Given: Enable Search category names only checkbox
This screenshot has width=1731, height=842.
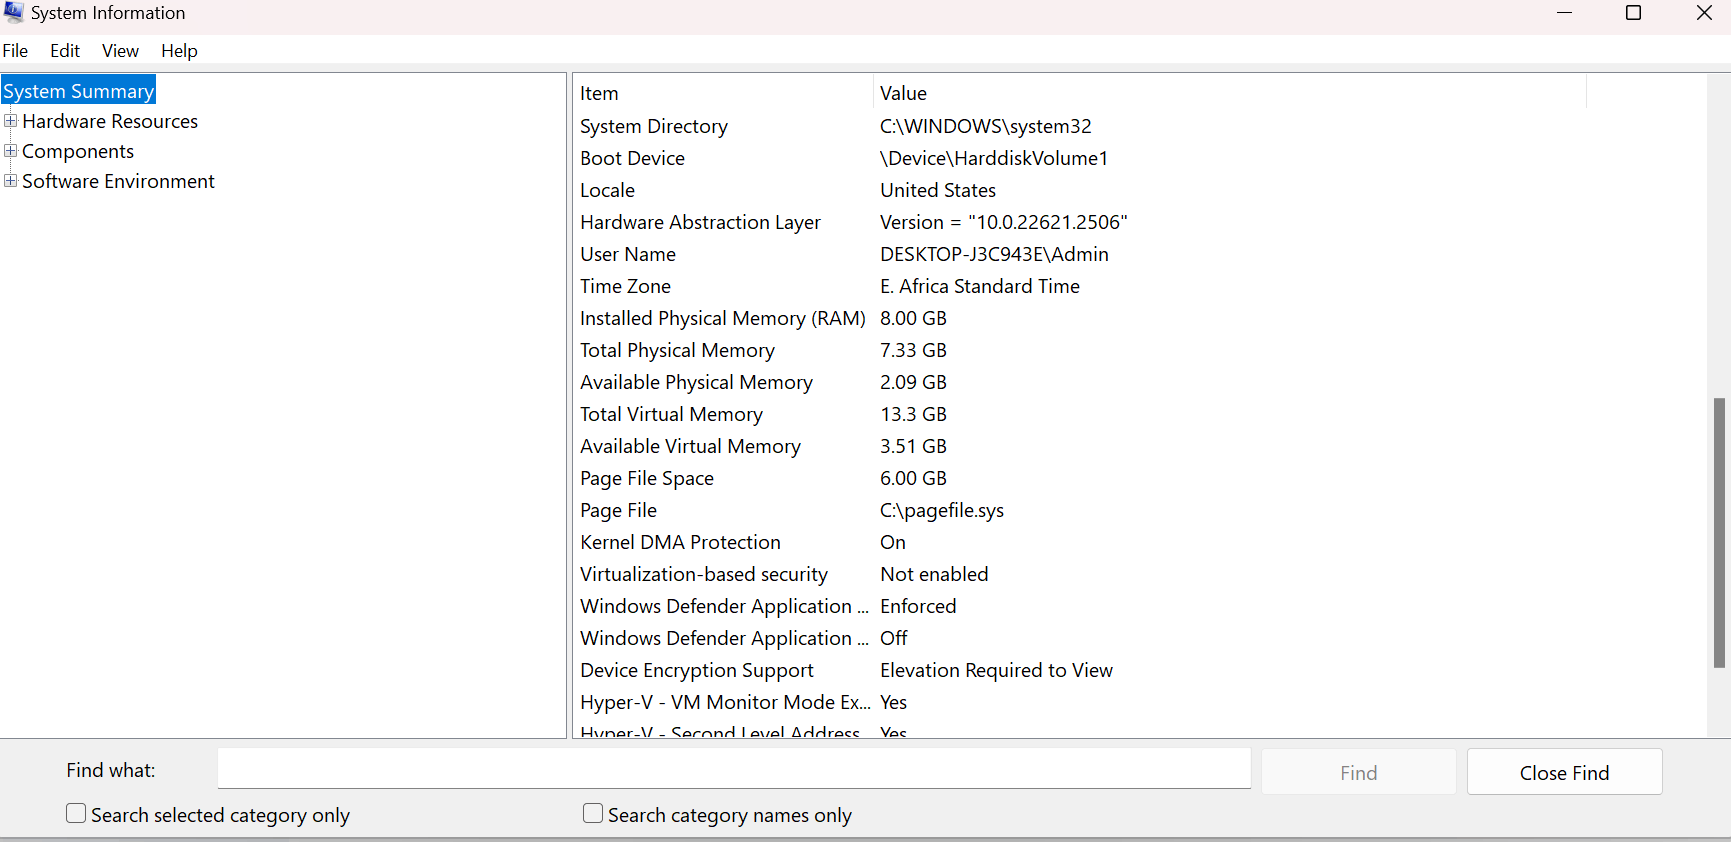Looking at the screenshot, I should pos(593,814).
